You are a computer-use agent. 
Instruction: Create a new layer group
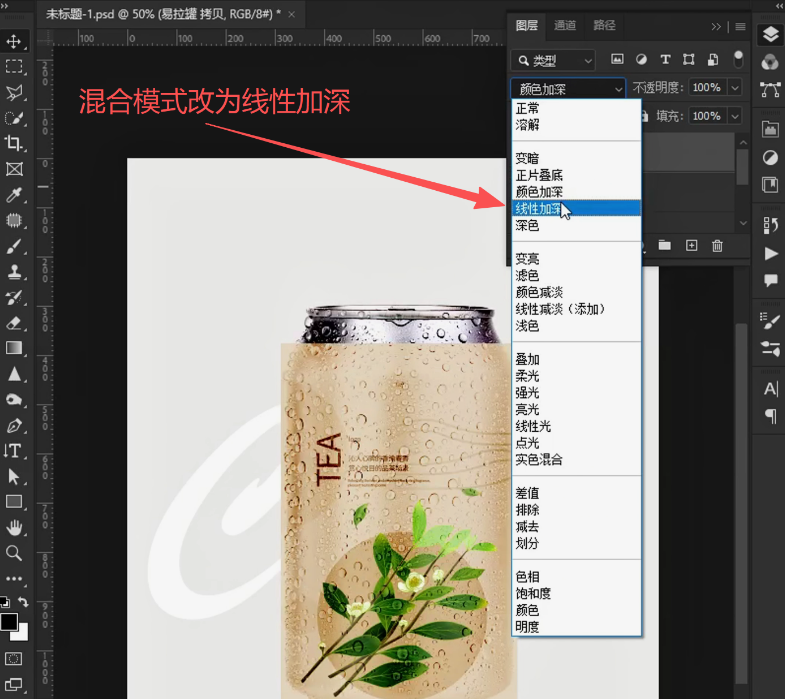(x=664, y=245)
